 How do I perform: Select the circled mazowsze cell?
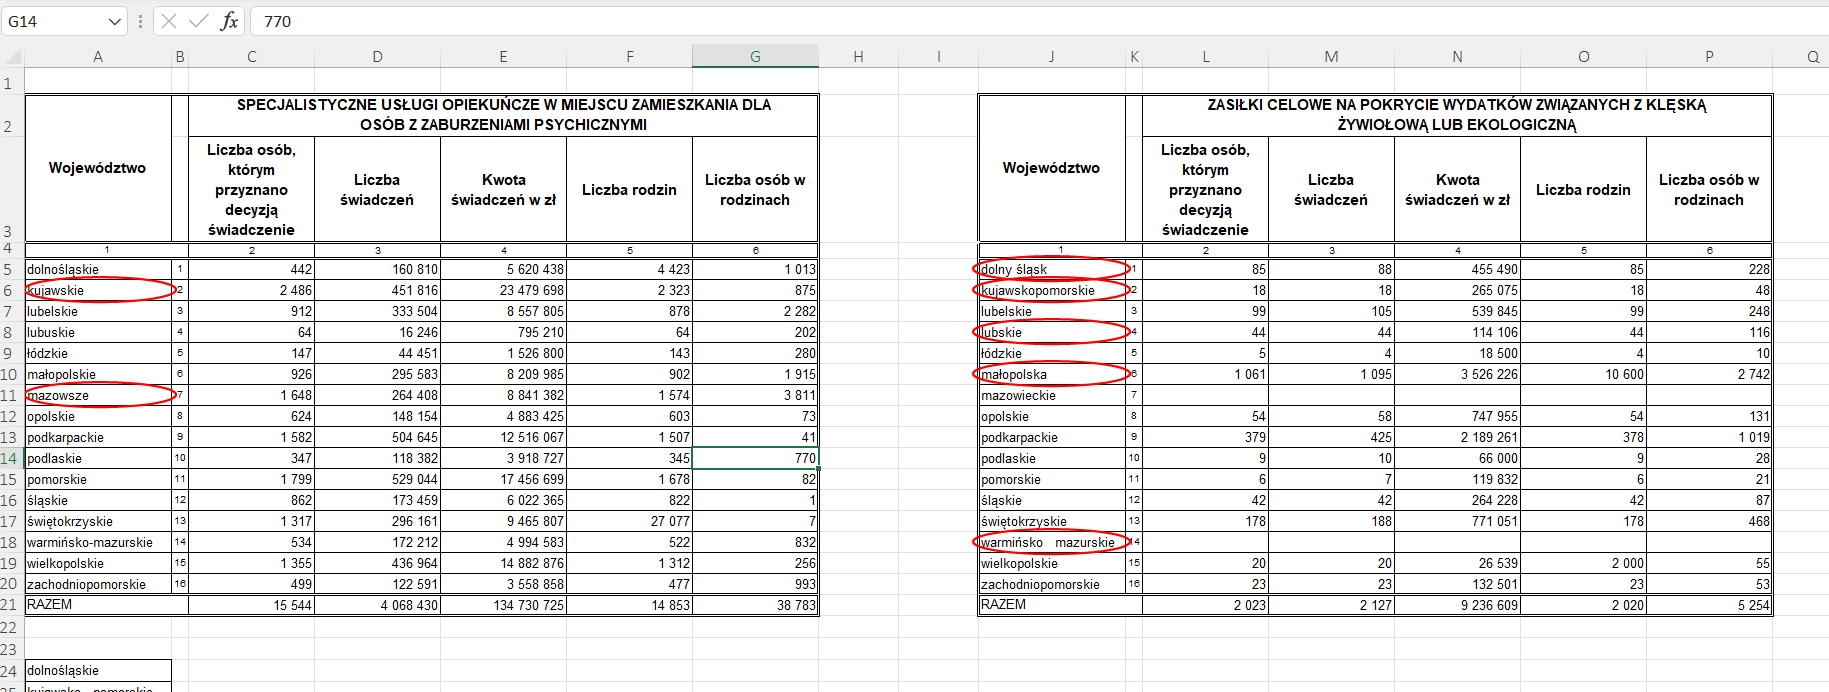click(x=98, y=396)
